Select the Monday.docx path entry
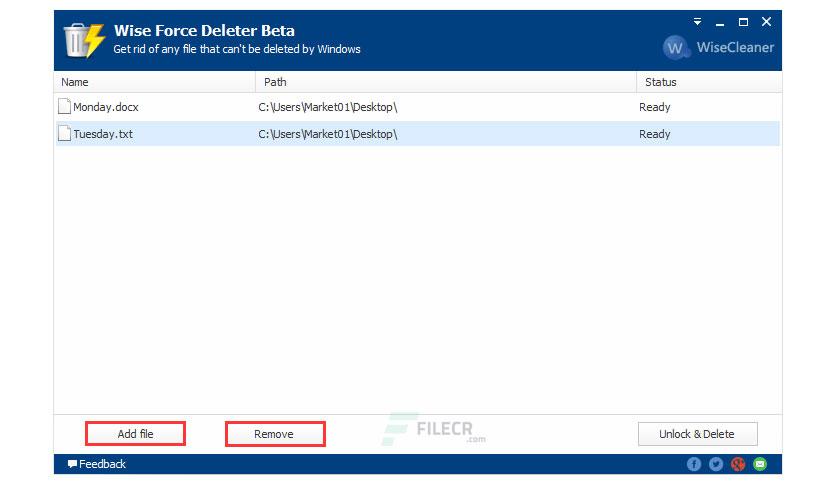 click(x=328, y=107)
